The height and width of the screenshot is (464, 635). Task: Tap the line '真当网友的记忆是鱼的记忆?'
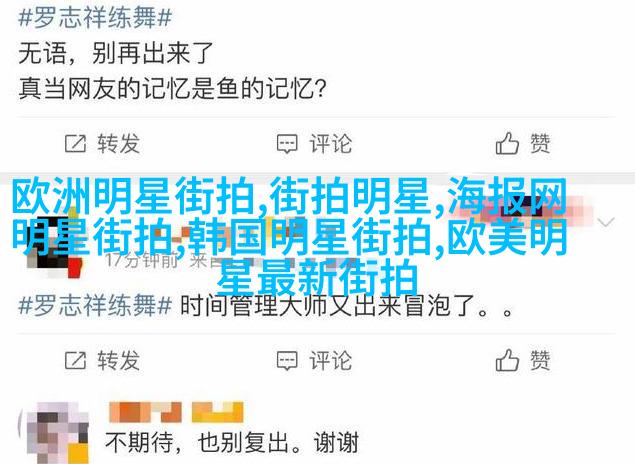click(x=172, y=89)
